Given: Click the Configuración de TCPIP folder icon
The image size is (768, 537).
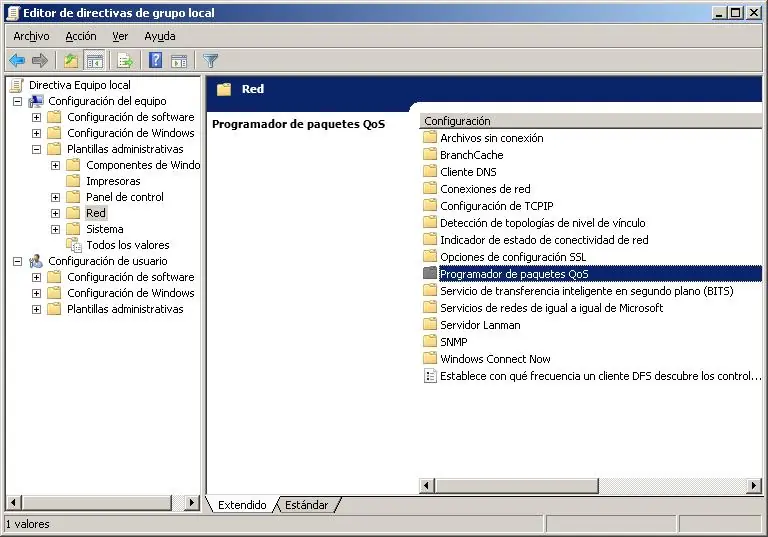Looking at the screenshot, I should pyautogui.click(x=430, y=206).
